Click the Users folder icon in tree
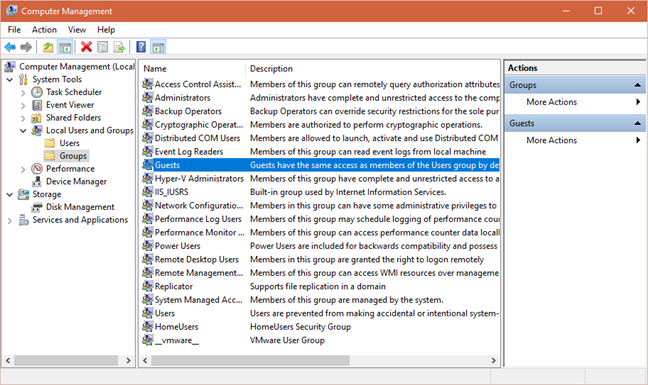648x385 pixels. [x=50, y=143]
